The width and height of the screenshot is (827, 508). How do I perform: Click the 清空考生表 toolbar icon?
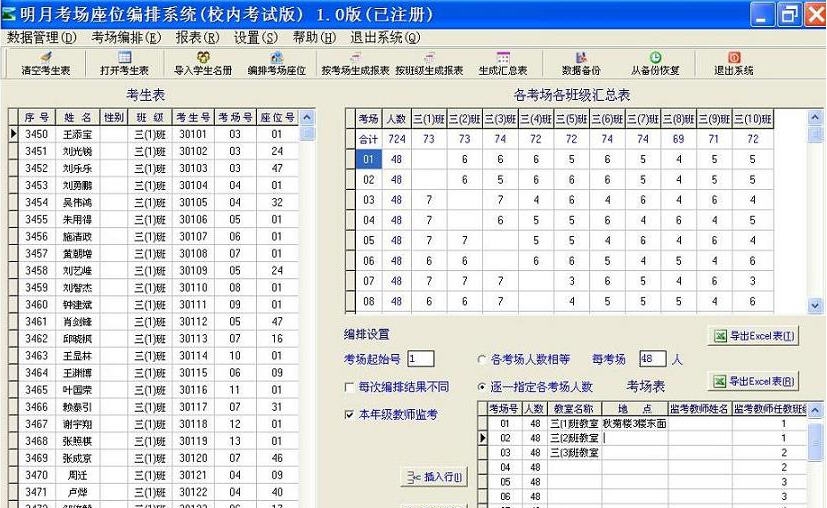pos(46,63)
